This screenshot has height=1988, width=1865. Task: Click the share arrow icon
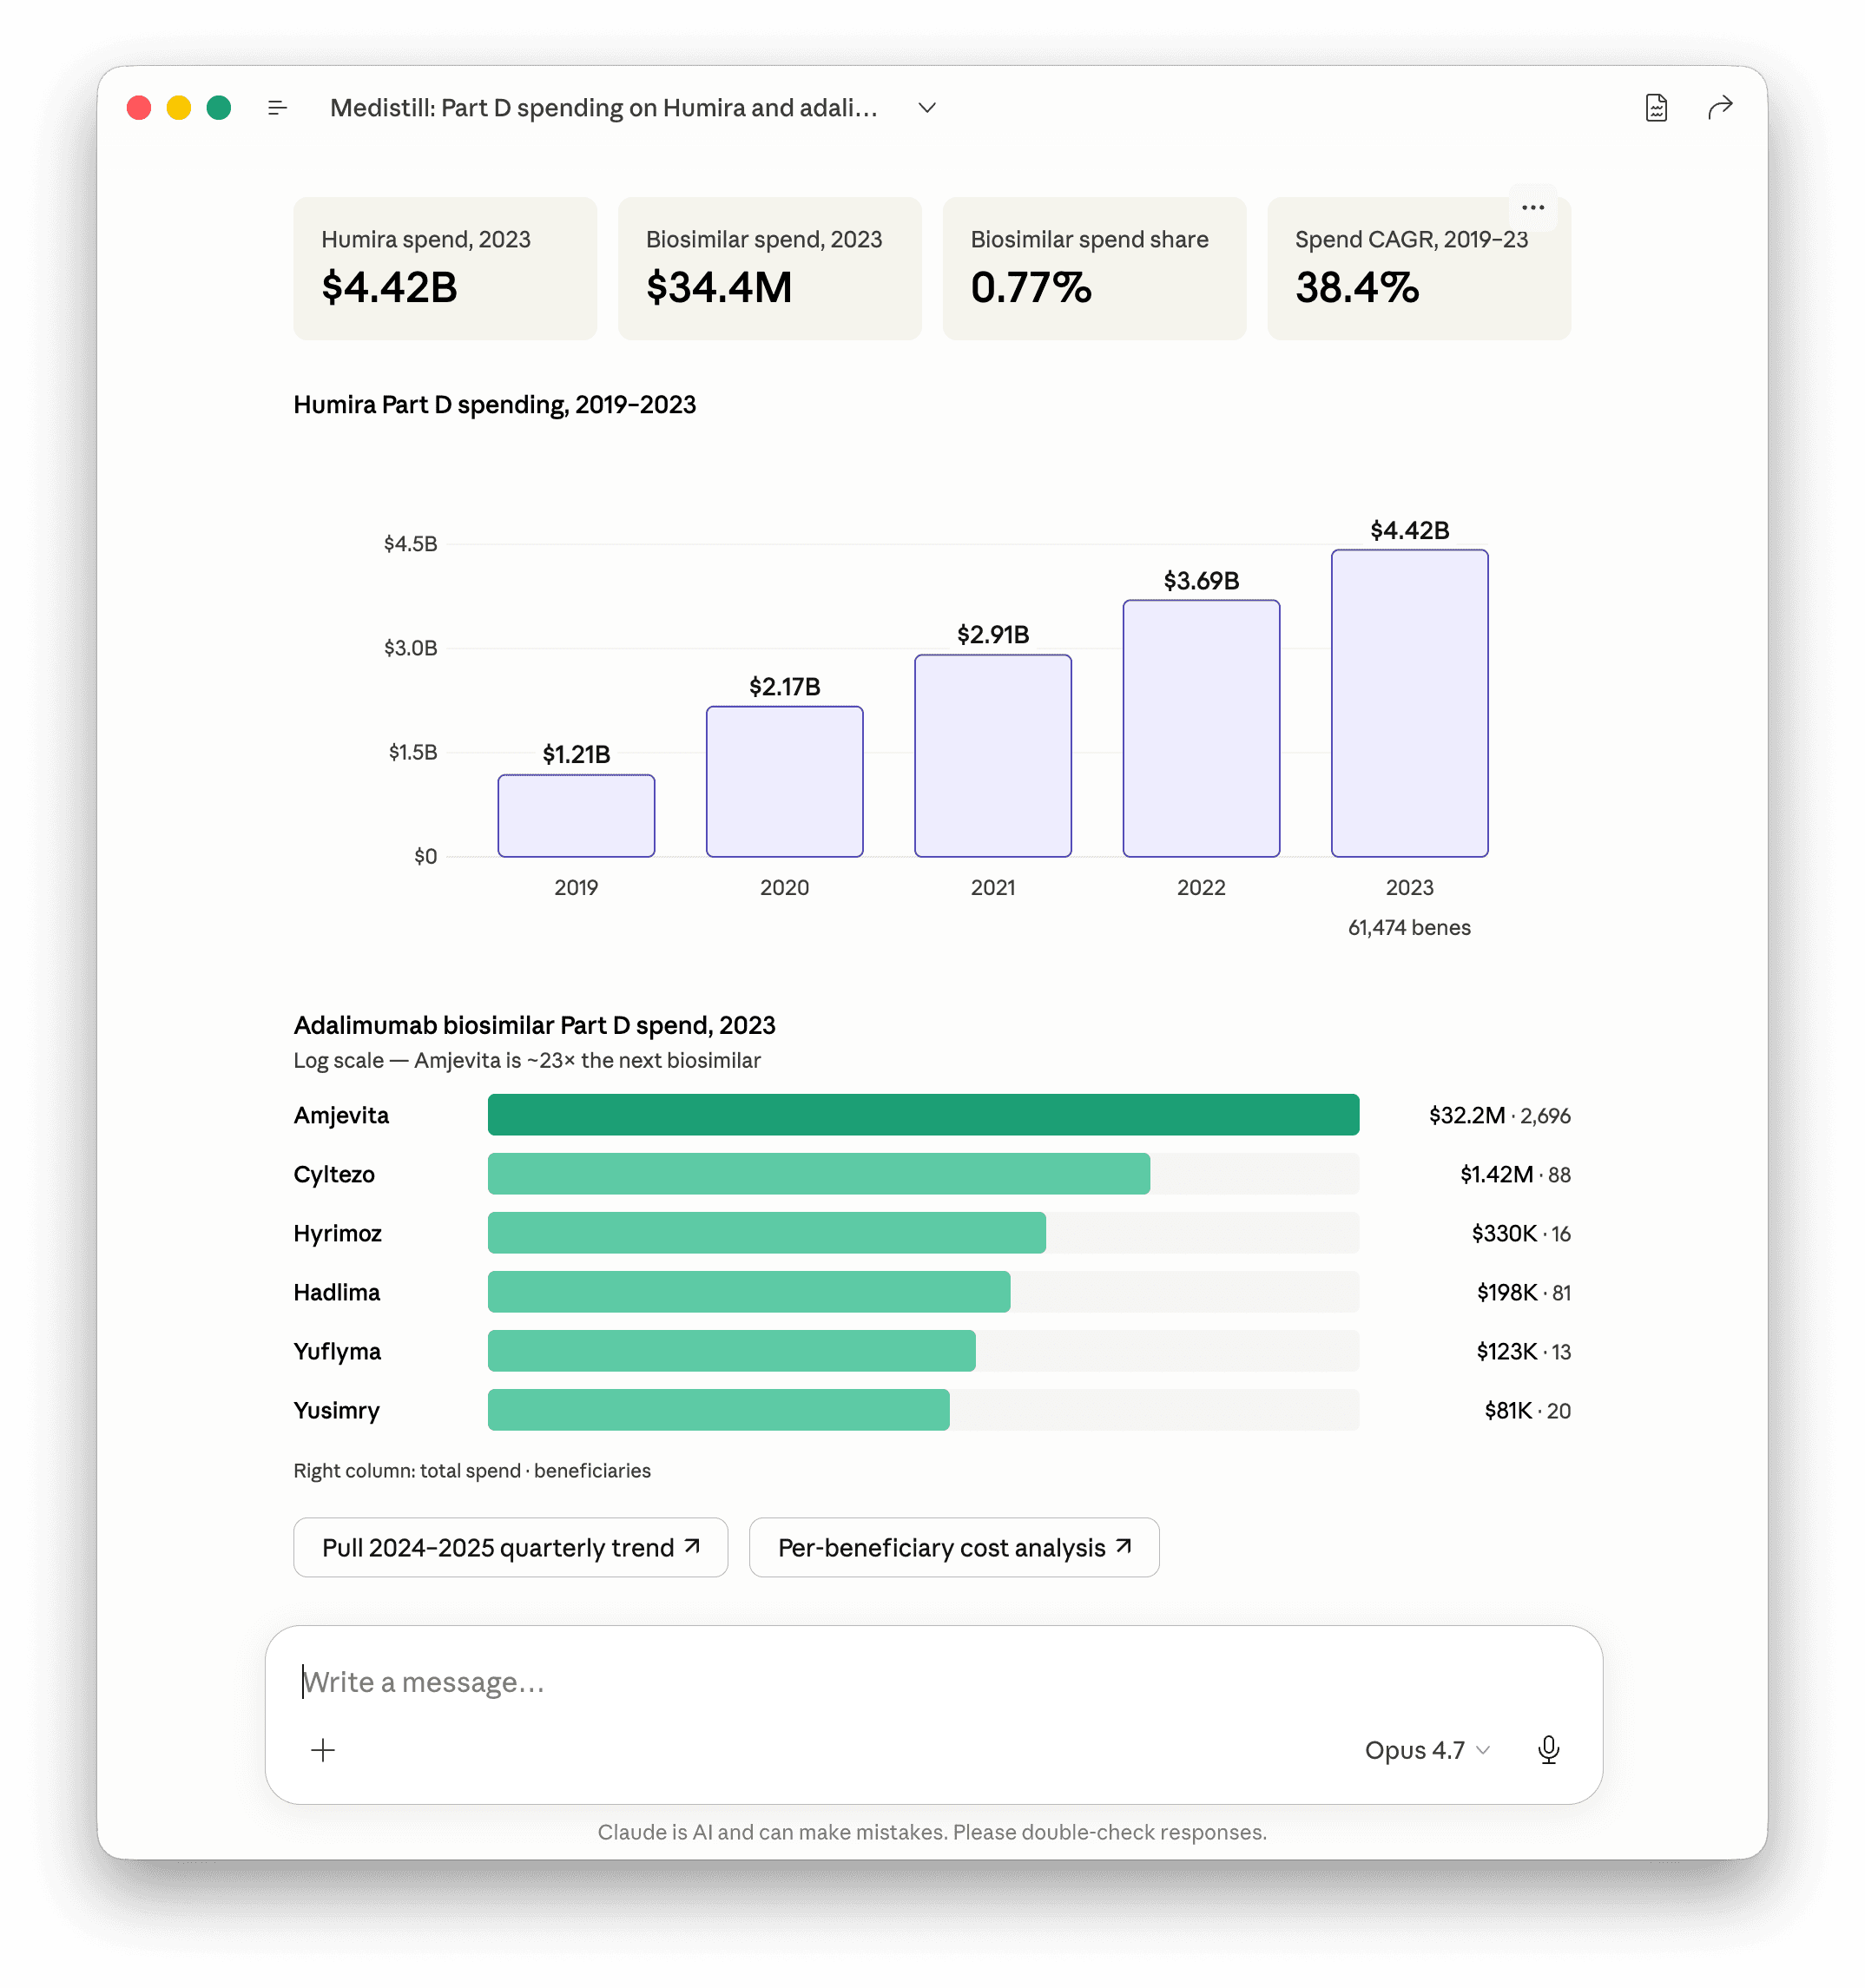click(x=1720, y=108)
